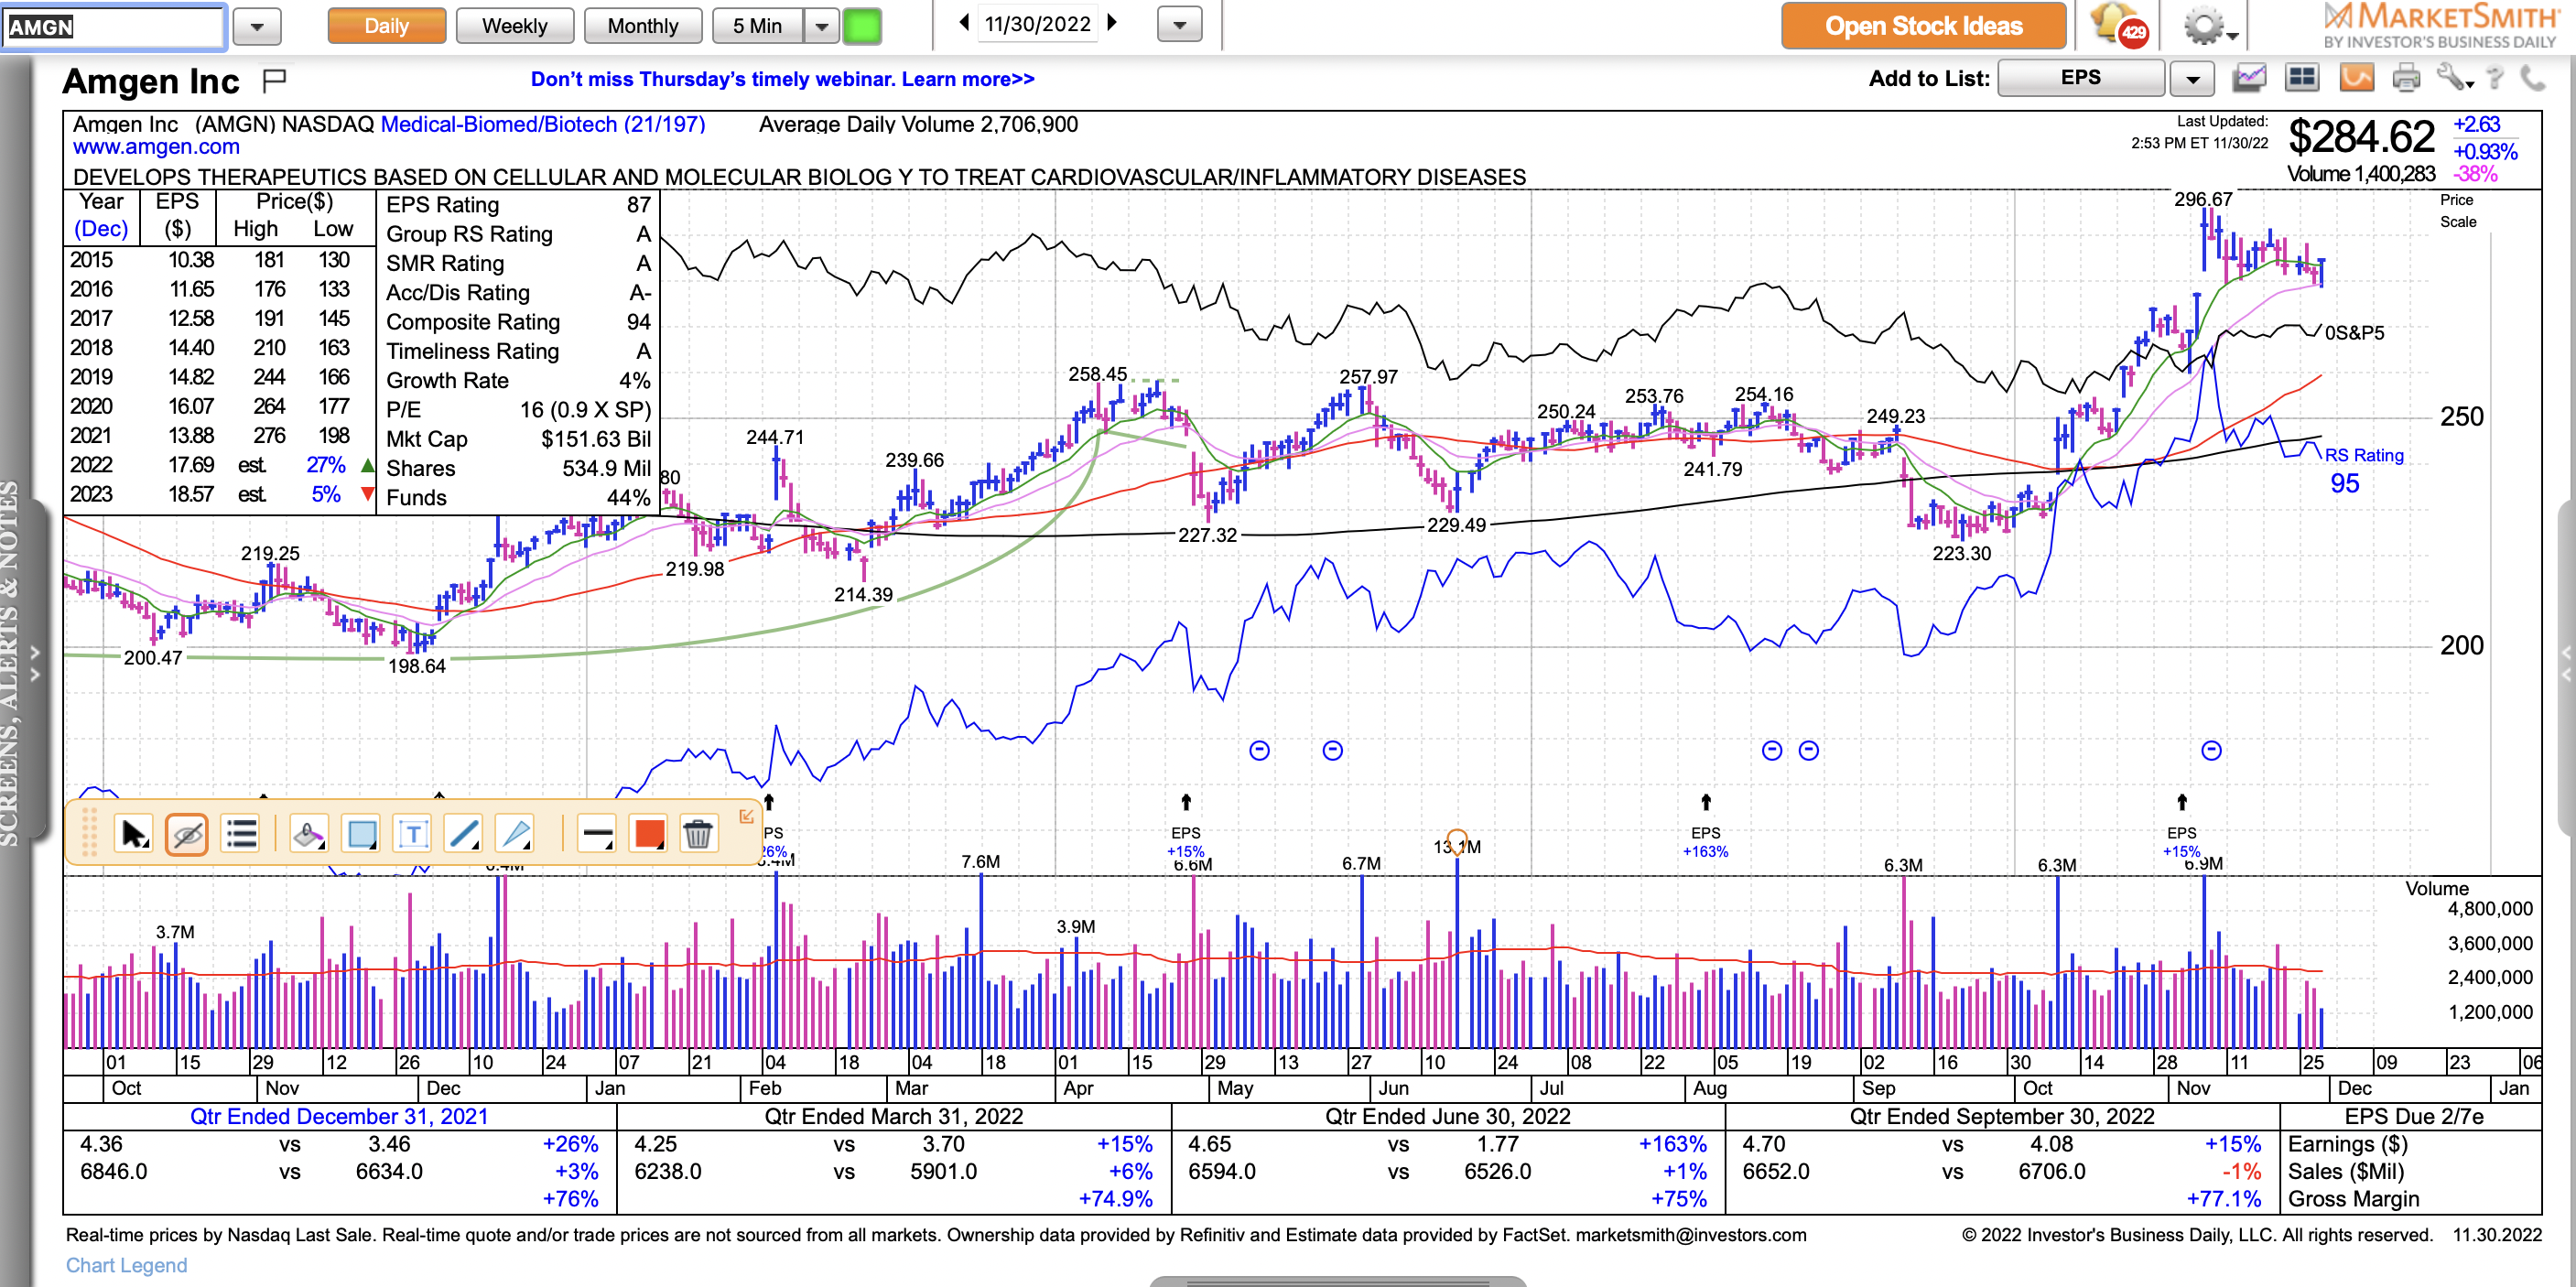Click the flag icon beside Amgen Inc
Image resolution: width=2576 pixels, height=1287 pixels.
[274, 79]
